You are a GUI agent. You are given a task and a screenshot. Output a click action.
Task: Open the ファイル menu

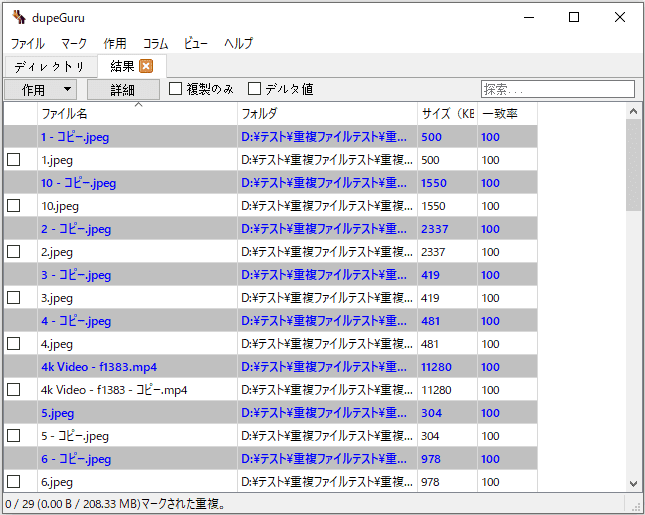[28, 43]
